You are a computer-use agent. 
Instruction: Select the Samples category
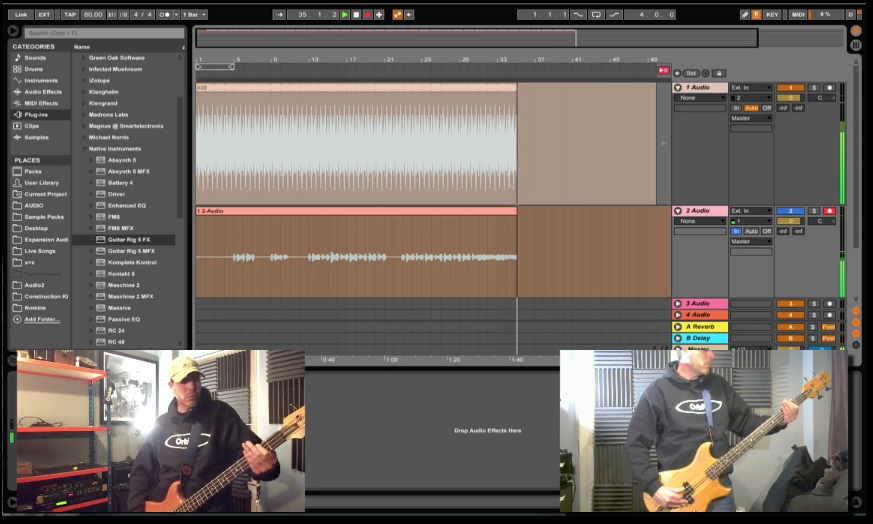click(36, 137)
